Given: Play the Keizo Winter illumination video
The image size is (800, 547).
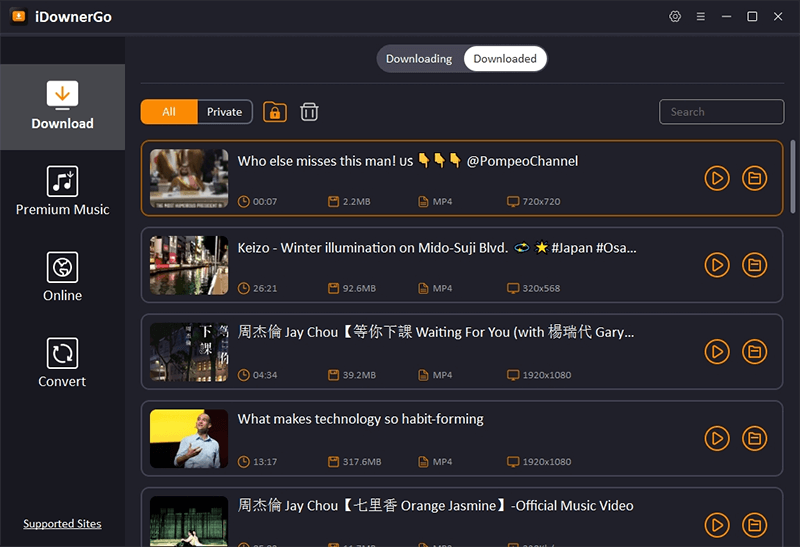Looking at the screenshot, I should [x=717, y=265].
